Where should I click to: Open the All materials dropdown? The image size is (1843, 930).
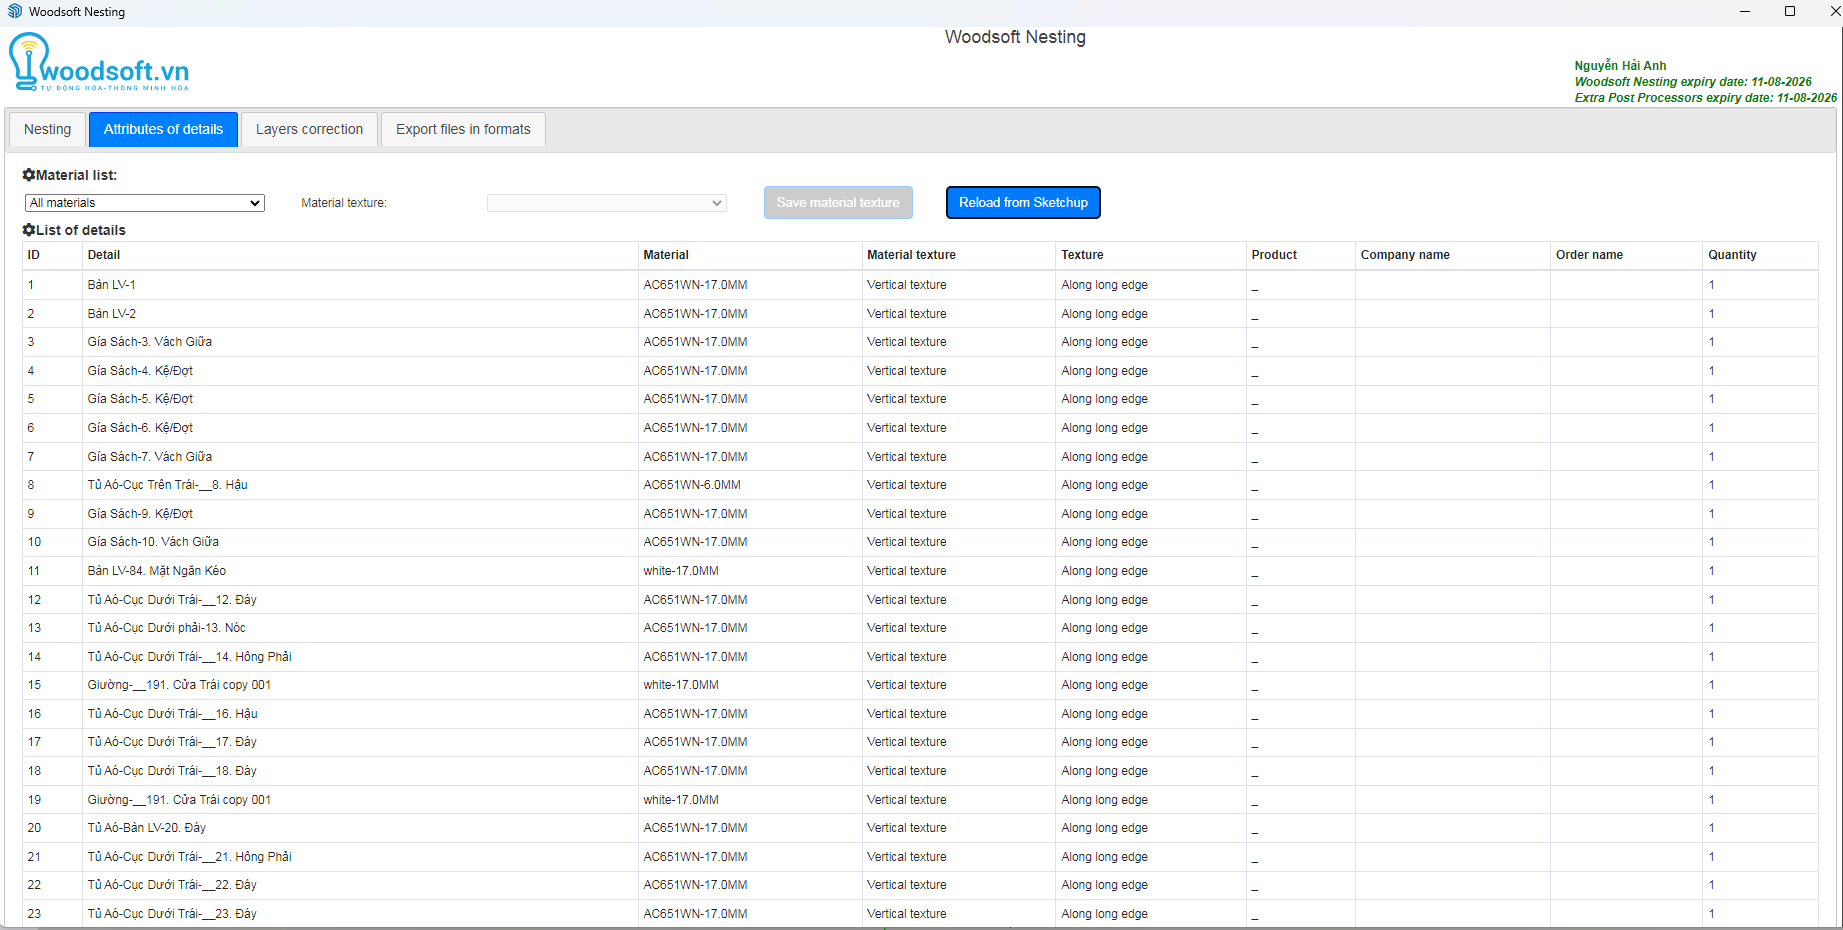click(144, 203)
